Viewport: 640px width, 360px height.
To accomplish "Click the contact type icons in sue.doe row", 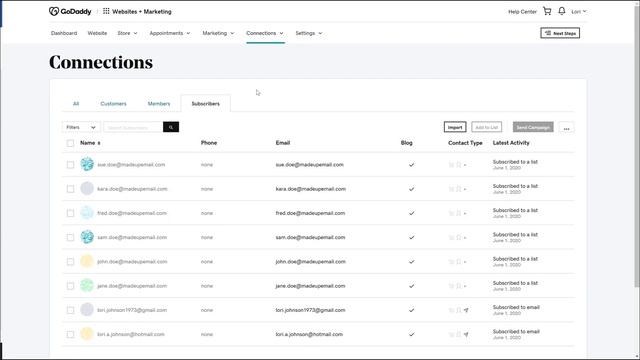I will (457, 165).
